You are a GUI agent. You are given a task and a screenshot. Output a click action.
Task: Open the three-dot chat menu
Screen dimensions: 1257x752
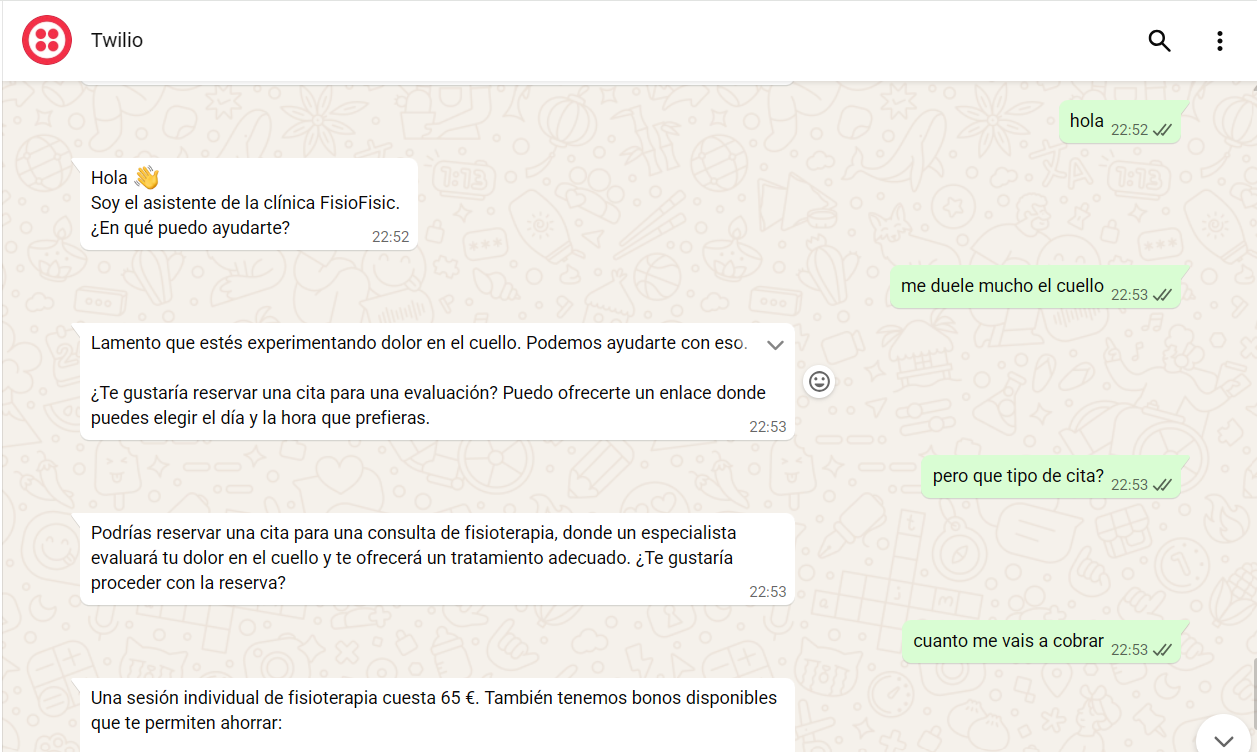(x=1219, y=41)
